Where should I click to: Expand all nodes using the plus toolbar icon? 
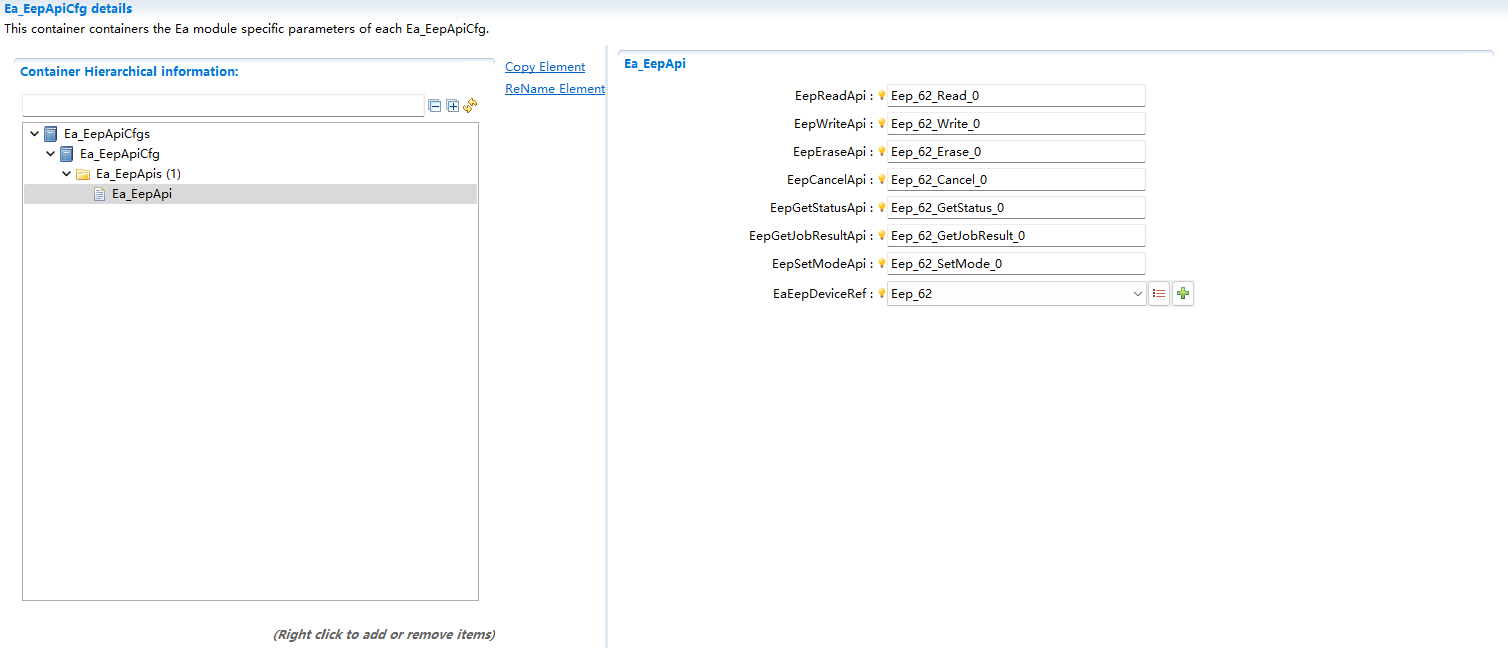coord(452,105)
